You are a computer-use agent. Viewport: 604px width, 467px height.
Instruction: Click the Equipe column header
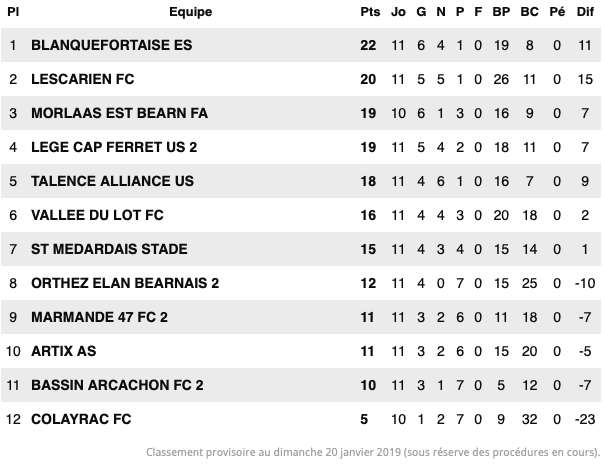191,12
